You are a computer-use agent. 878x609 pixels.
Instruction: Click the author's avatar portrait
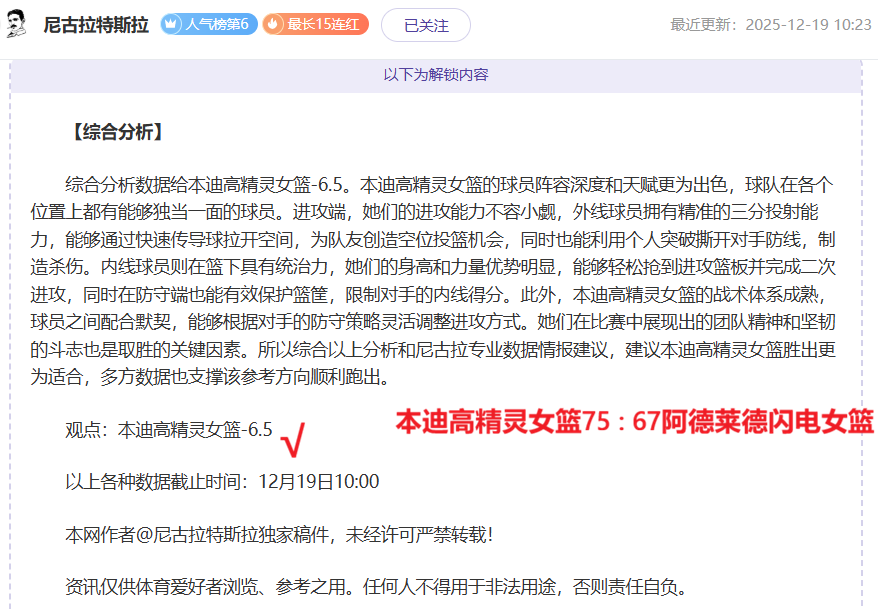[18, 25]
